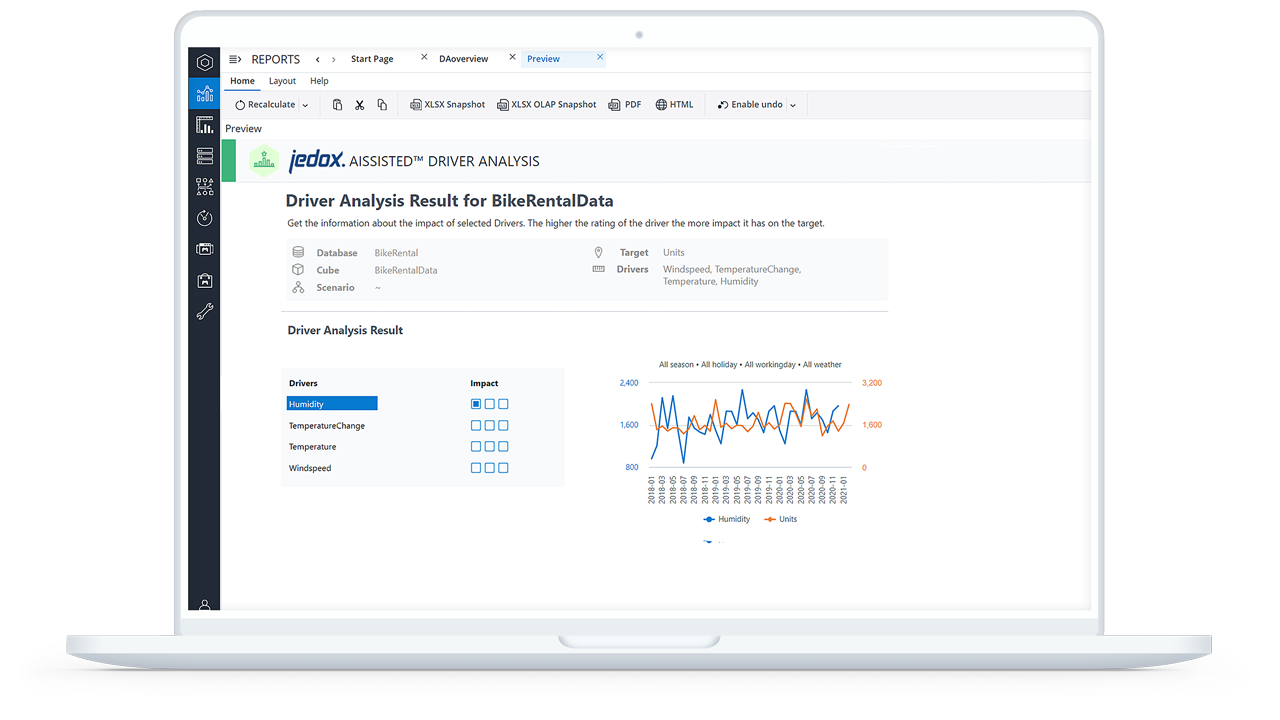This screenshot has width=1280, height=720.
Task: Open the Jedox hexagon home icon
Action: (x=205, y=63)
